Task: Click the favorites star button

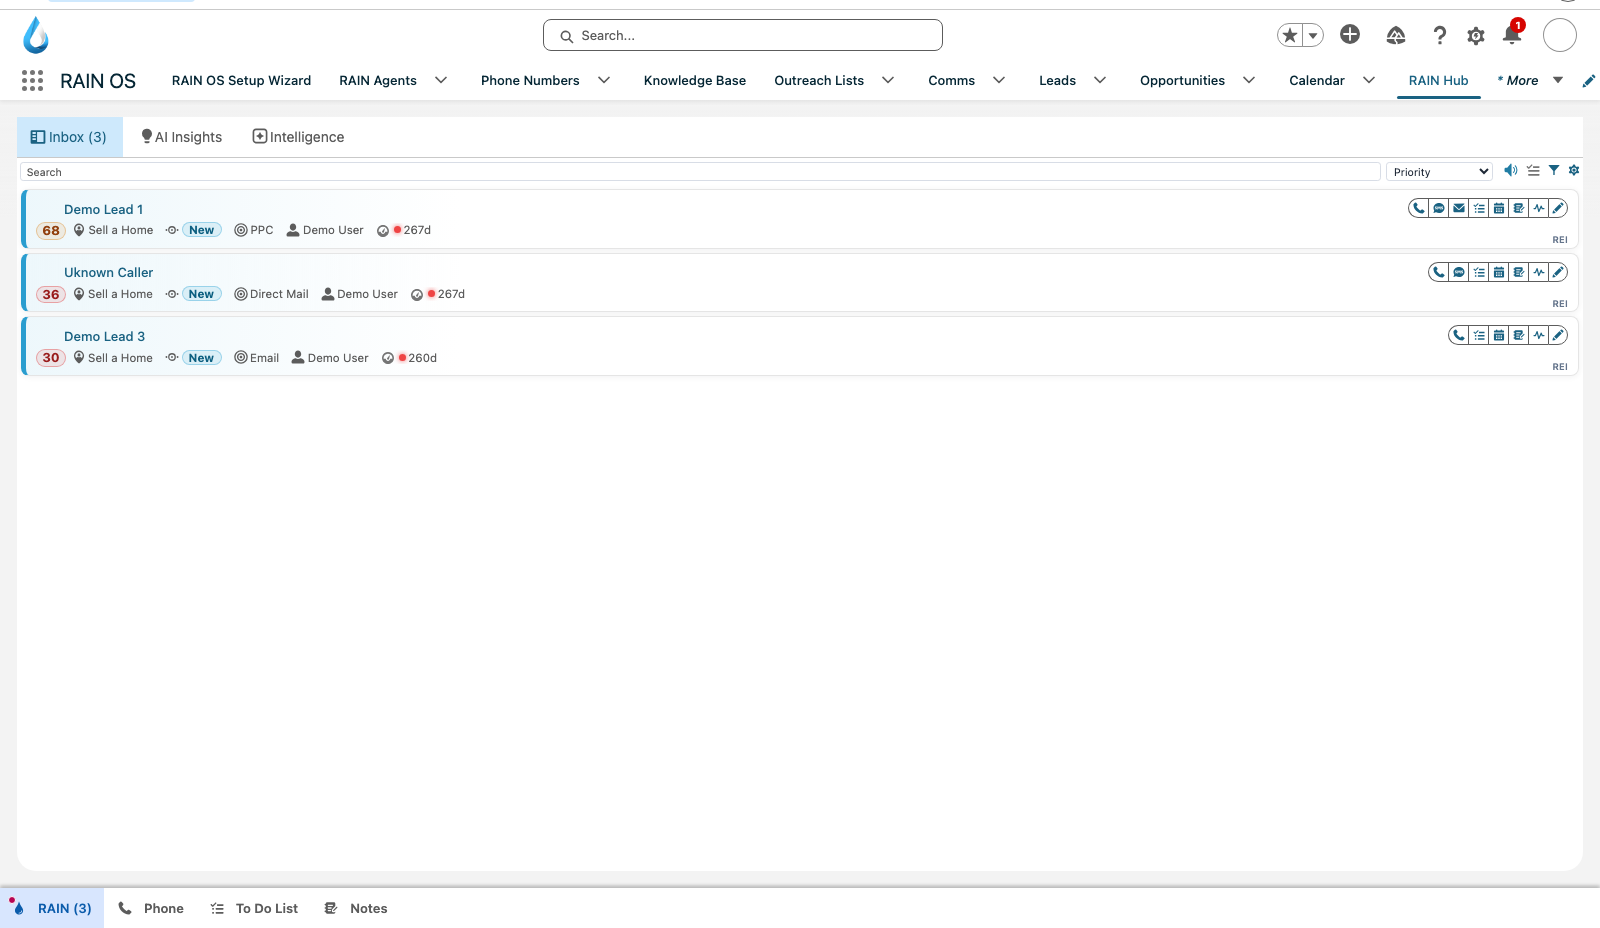Action: click(x=1290, y=35)
